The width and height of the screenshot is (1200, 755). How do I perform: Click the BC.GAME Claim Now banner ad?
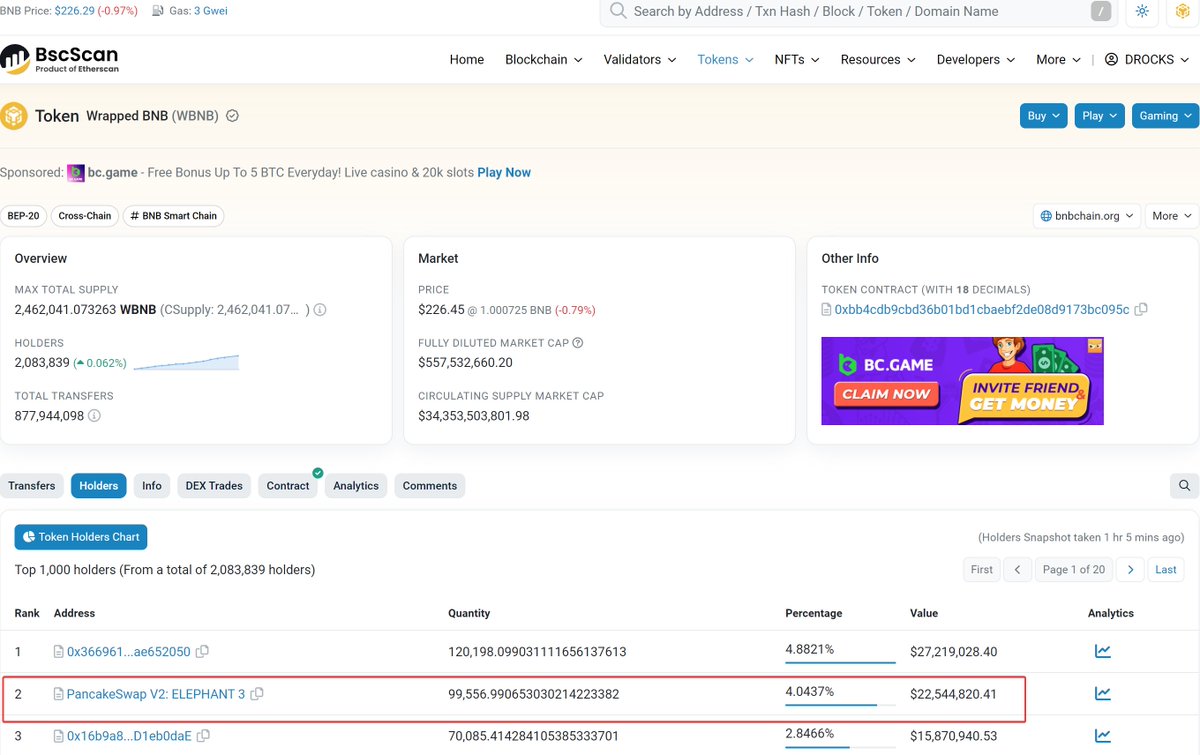(962, 381)
